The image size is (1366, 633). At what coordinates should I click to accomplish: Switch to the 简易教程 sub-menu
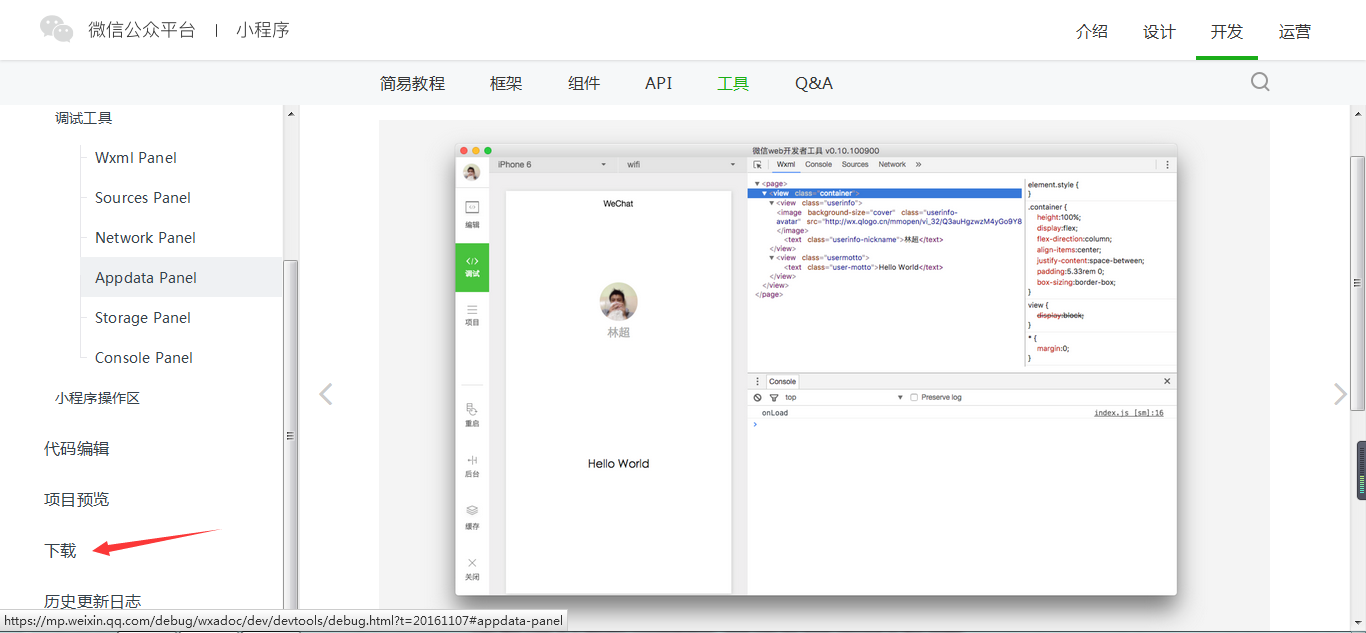tap(412, 84)
